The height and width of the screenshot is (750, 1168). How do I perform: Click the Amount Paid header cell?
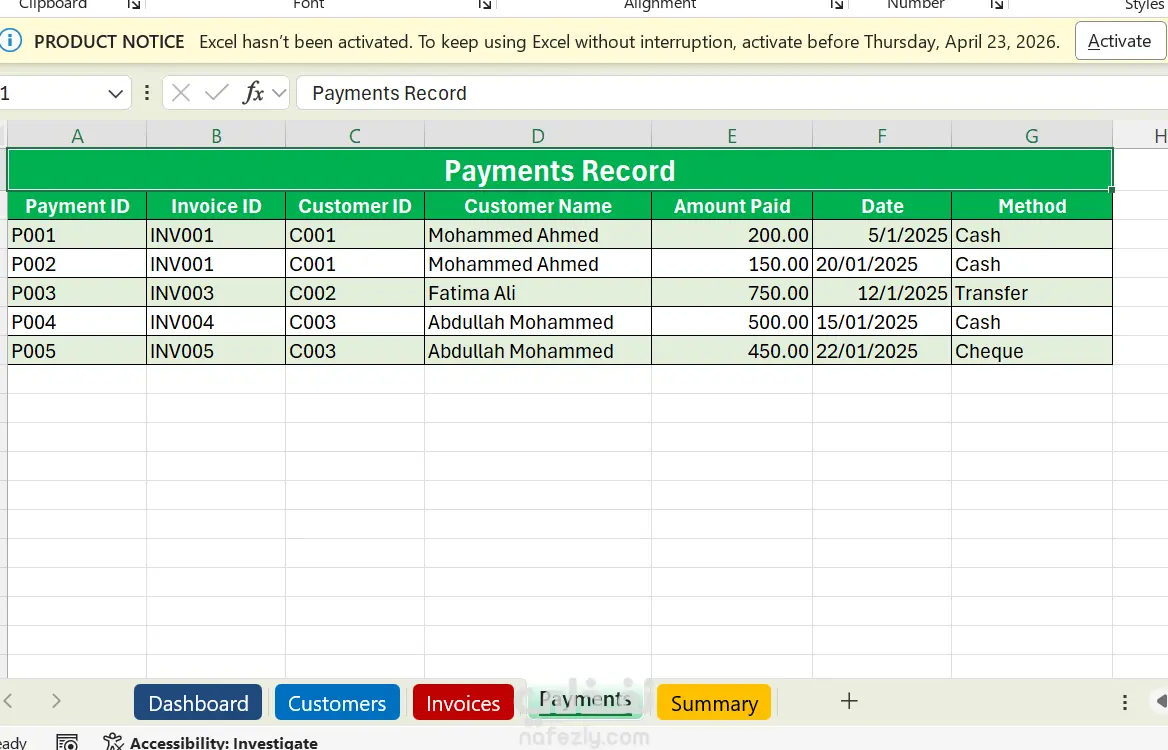pos(732,206)
